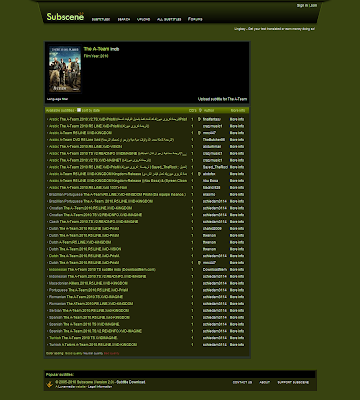This screenshot has width=360, height=400.
Task: Click icon beside author in Arabic mmc007 row
Action: click(x=199, y=133)
